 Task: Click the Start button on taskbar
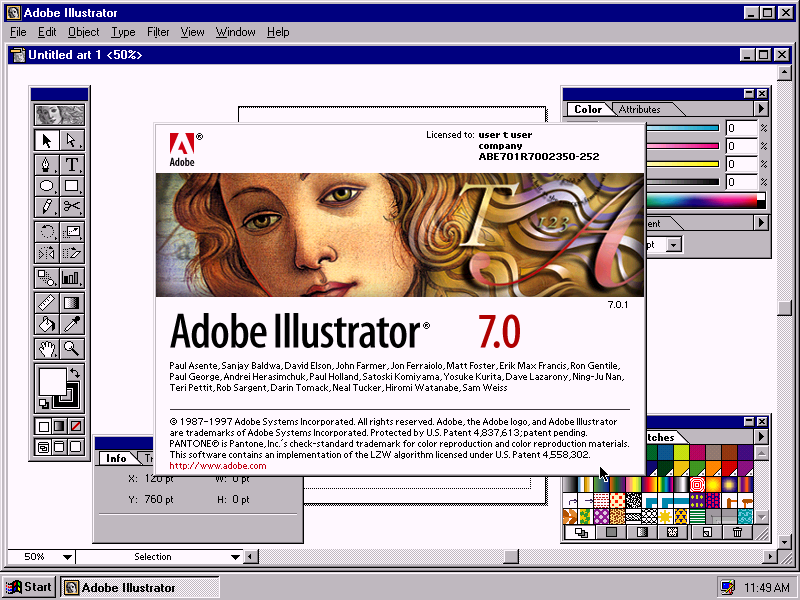tap(30, 587)
